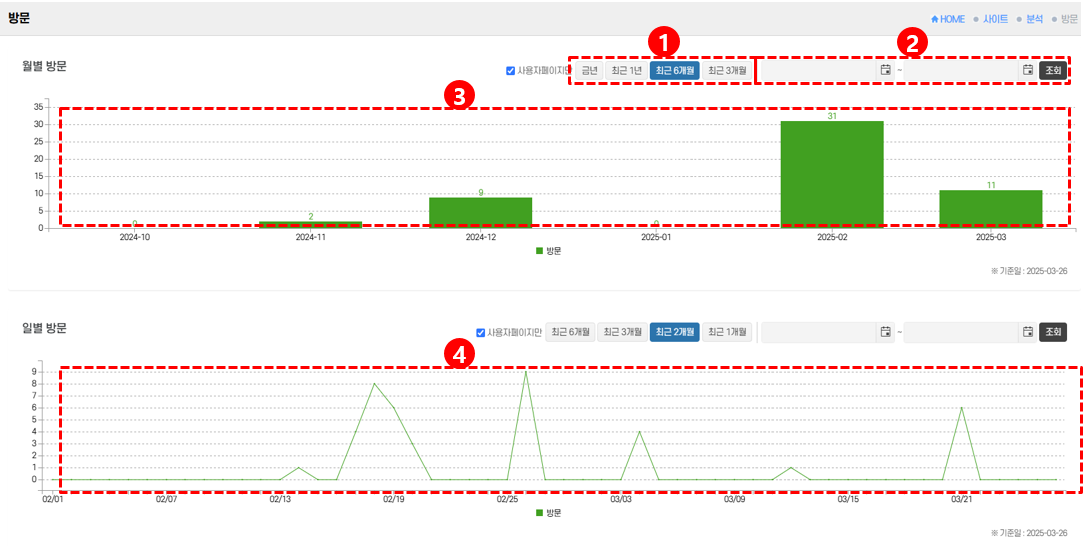This screenshot has width=1083, height=549.
Task: Select 최근 1년 range for monthly visits
Action: tap(627, 71)
